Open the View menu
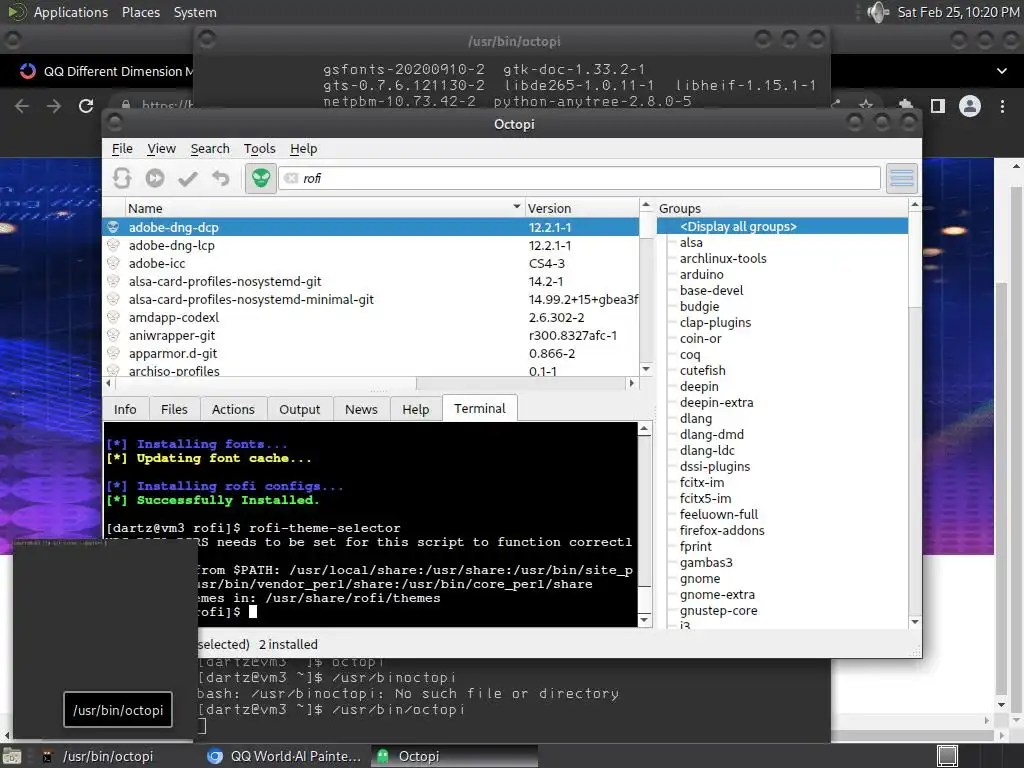Screen dimensions: 1024x768 pos(161,149)
